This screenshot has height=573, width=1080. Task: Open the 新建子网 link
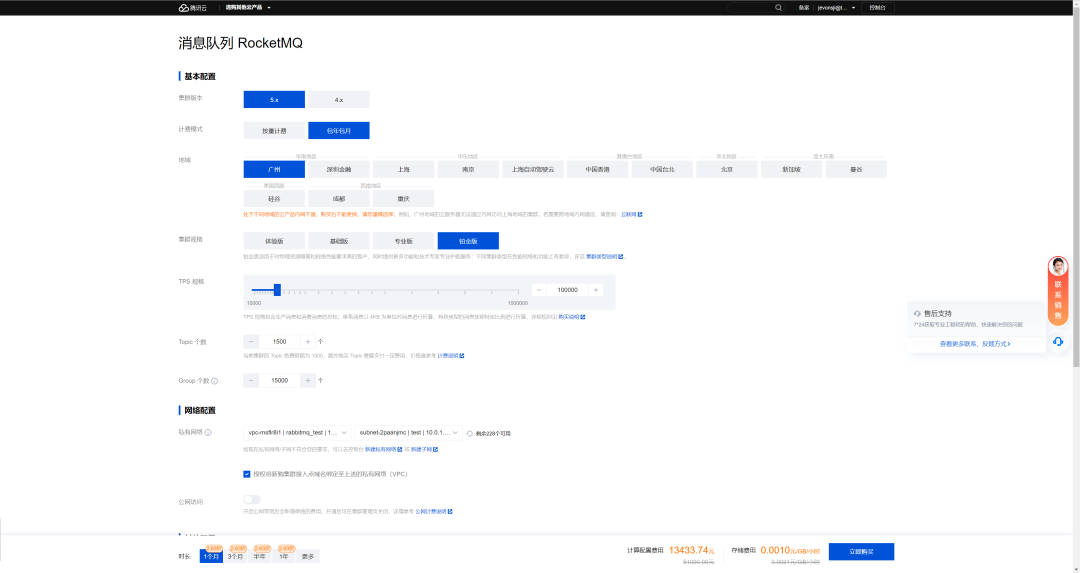point(424,449)
